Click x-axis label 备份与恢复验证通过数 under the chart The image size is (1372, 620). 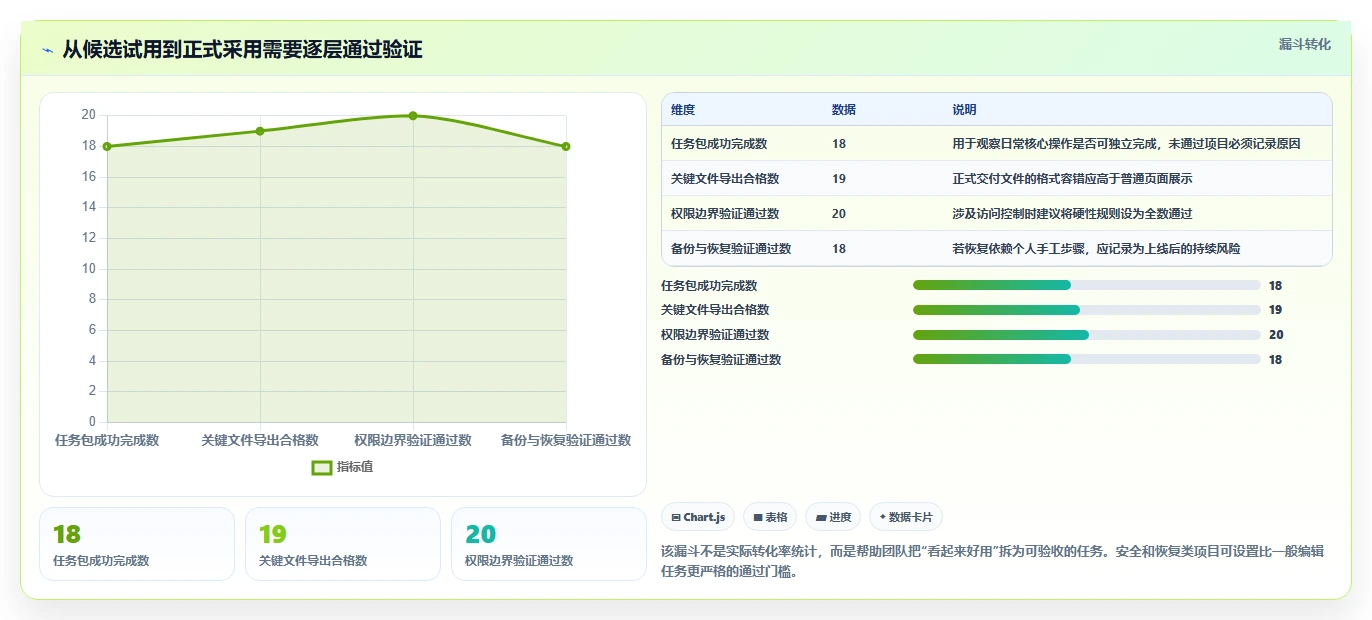[x=566, y=440]
